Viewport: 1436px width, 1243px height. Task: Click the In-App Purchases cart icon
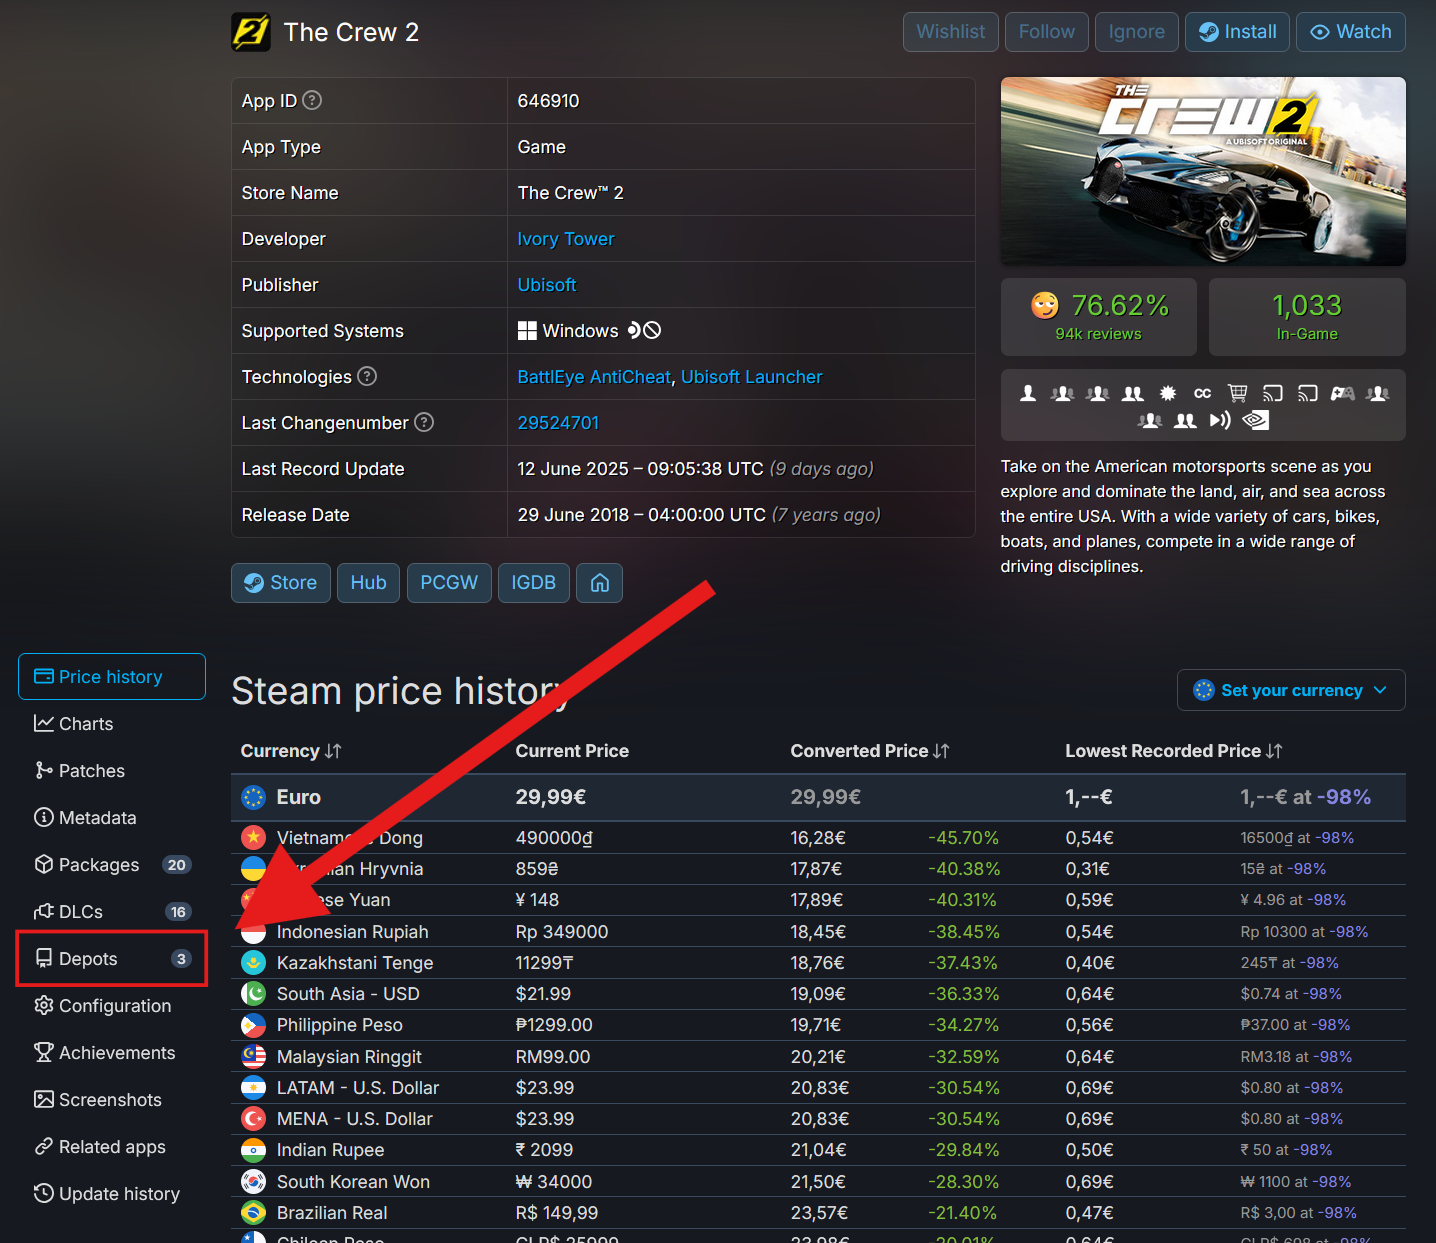tap(1238, 393)
